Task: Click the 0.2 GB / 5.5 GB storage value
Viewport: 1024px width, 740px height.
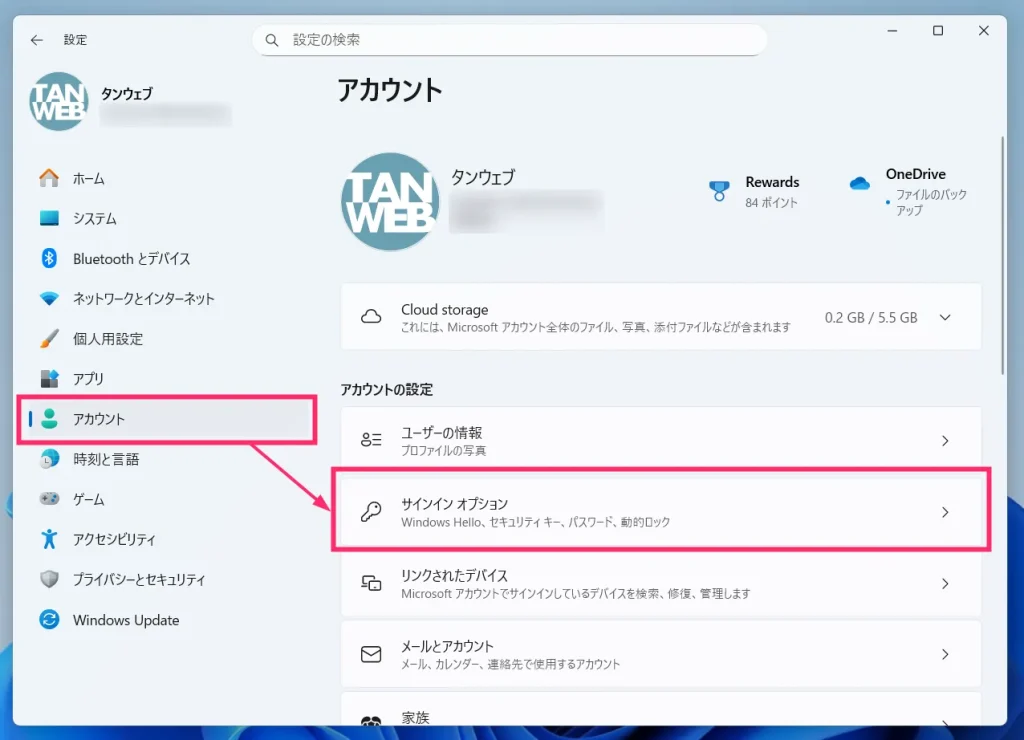Action: point(871,317)
